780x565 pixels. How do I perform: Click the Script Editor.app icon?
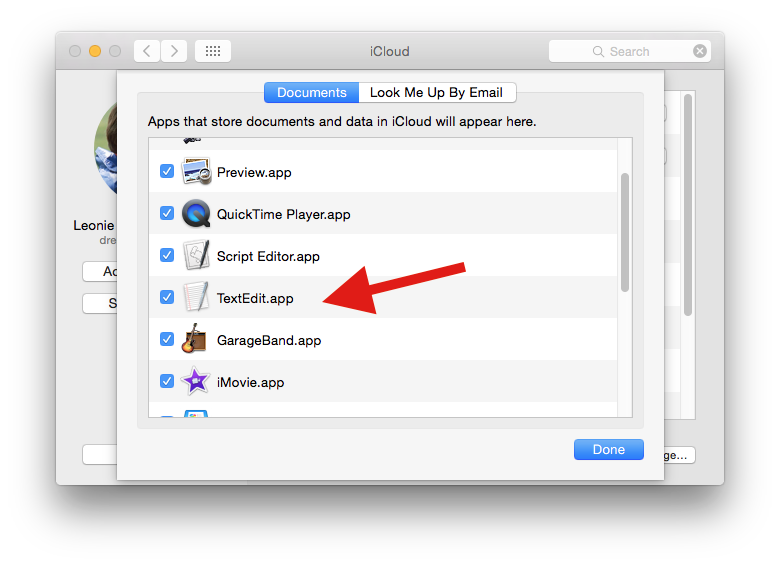click(196, 256)
